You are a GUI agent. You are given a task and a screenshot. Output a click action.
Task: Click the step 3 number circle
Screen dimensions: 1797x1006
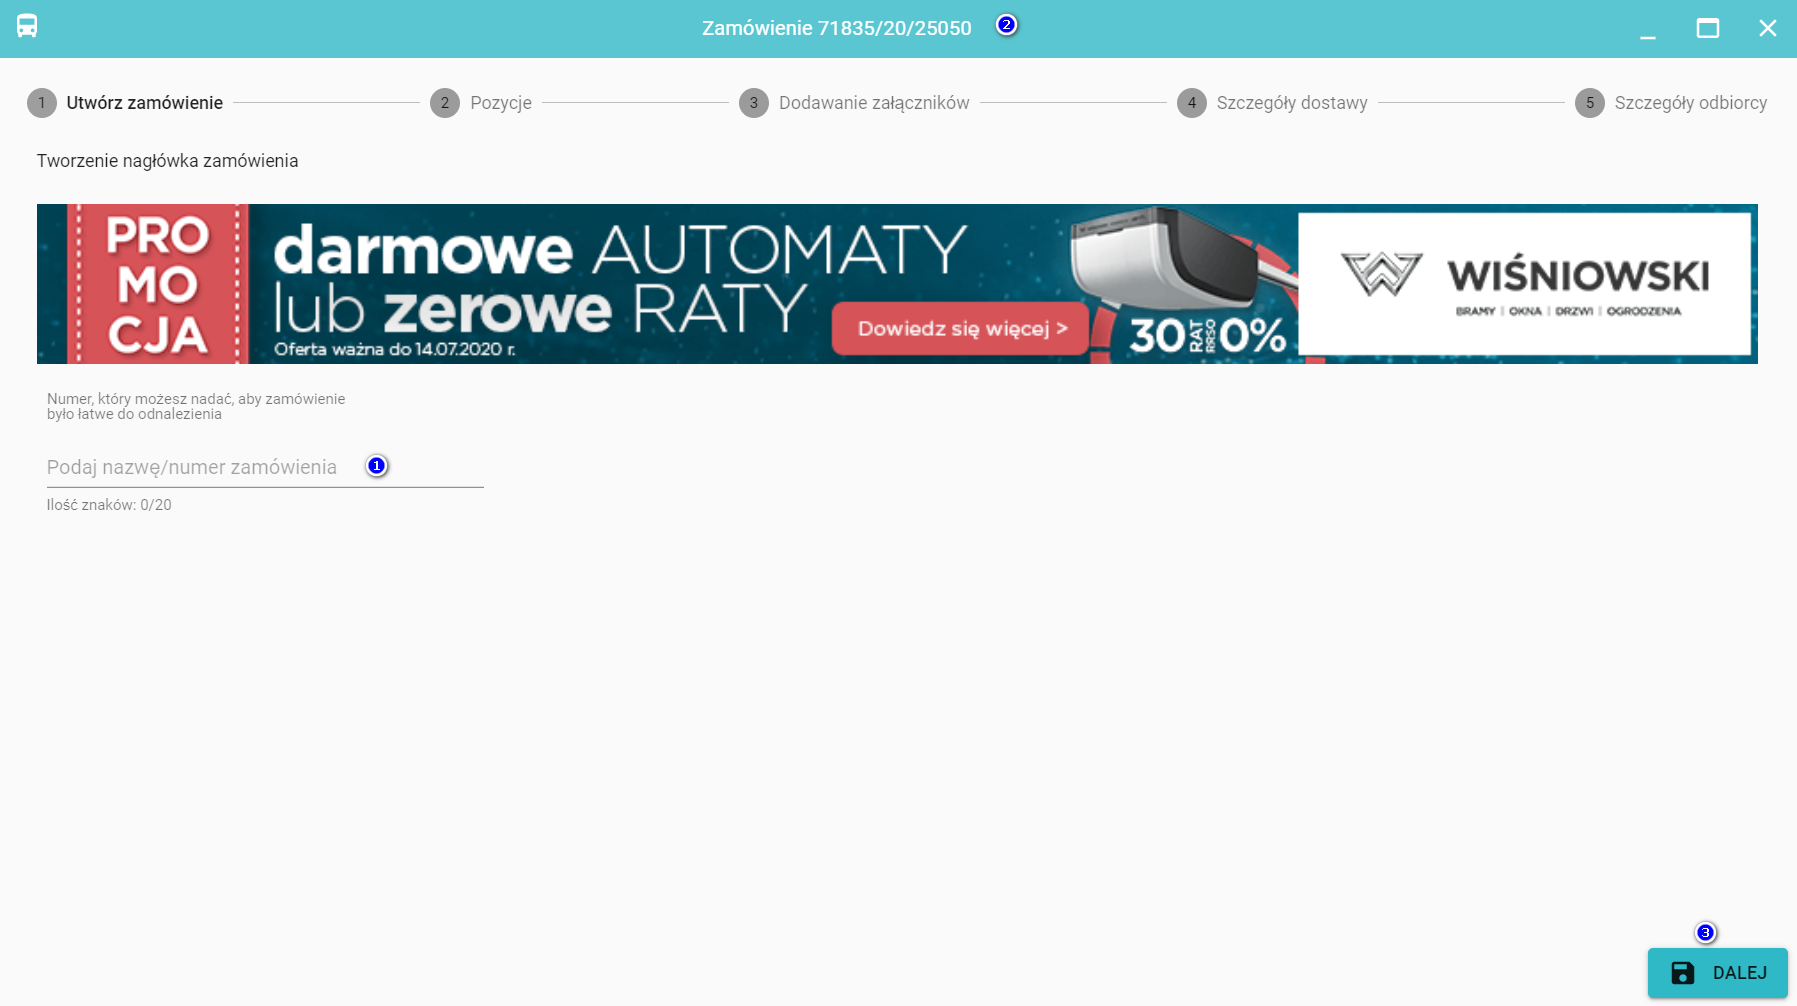(x=754, y=103)
